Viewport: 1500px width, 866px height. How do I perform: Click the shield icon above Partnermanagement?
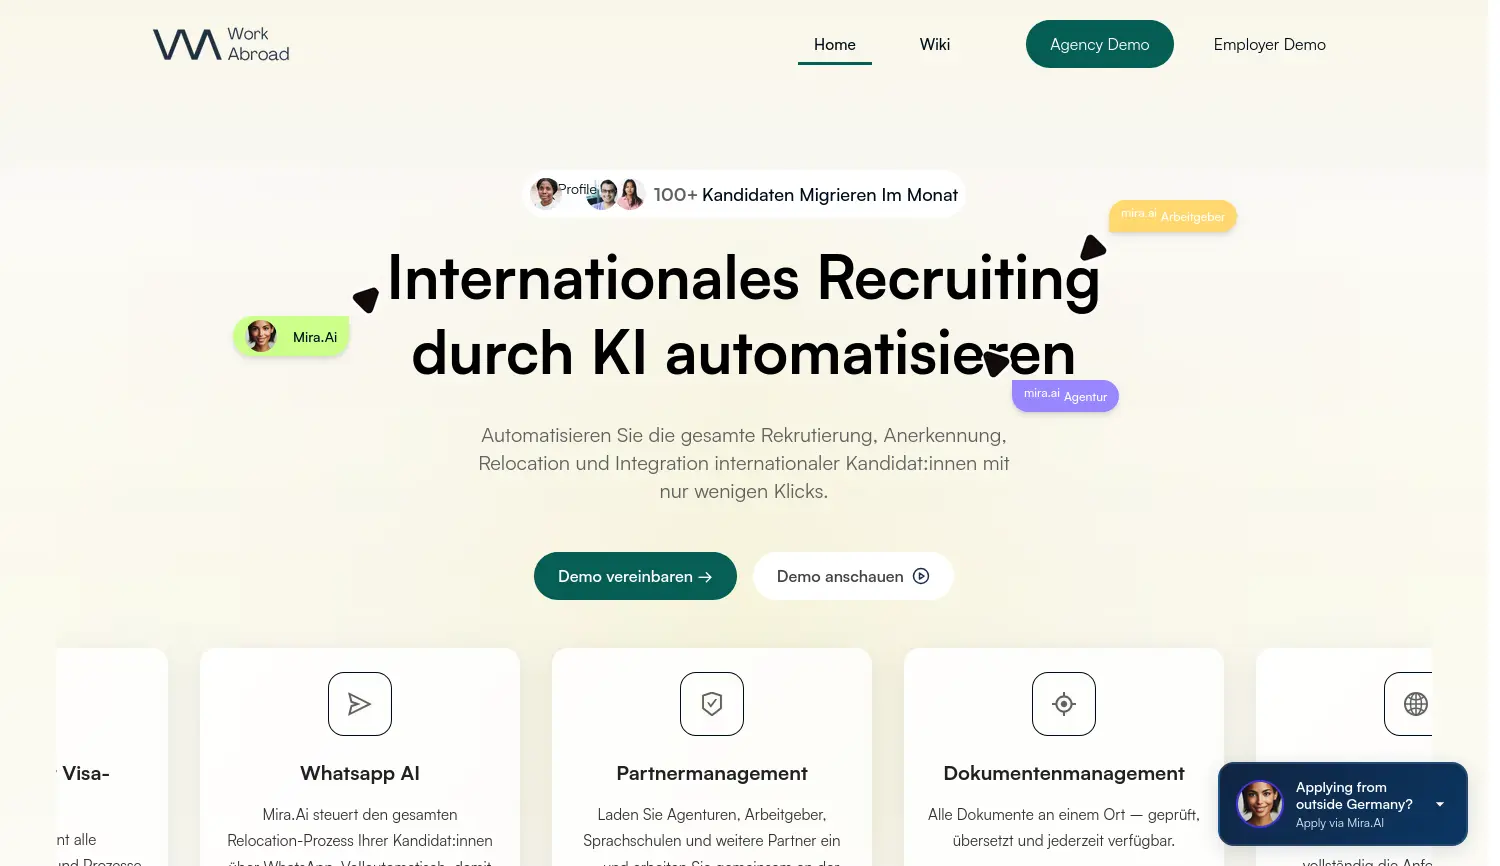coord(711,703)
